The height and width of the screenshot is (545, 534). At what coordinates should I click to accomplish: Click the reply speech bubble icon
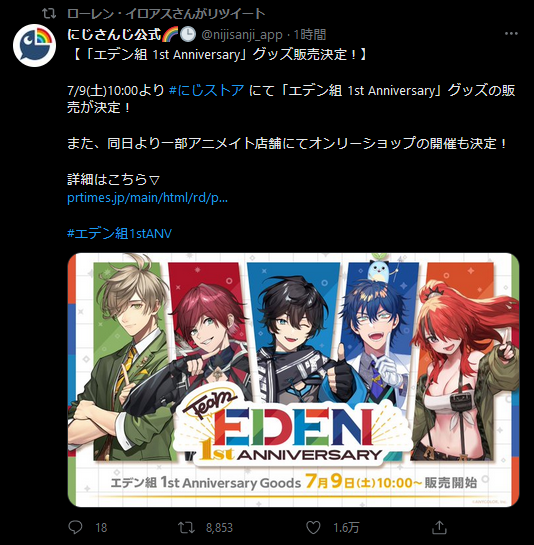75,527
